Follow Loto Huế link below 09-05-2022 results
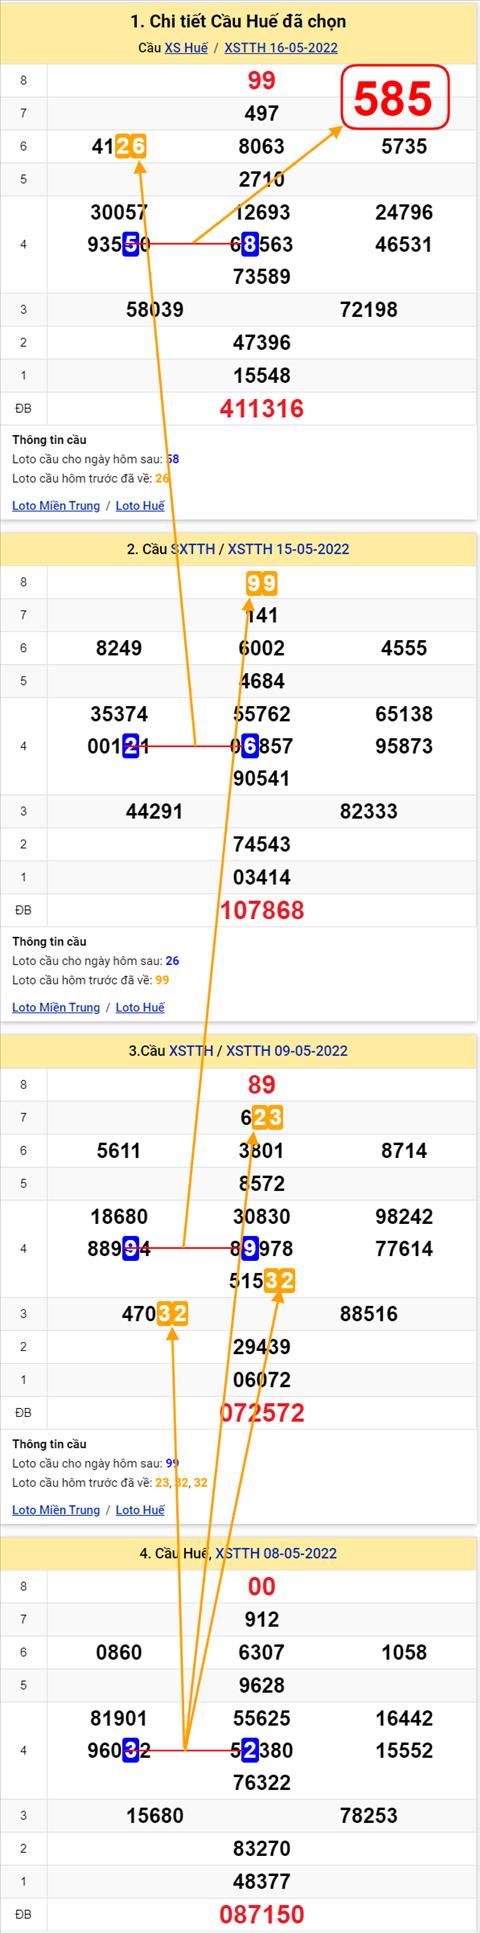 (140, 1510)
